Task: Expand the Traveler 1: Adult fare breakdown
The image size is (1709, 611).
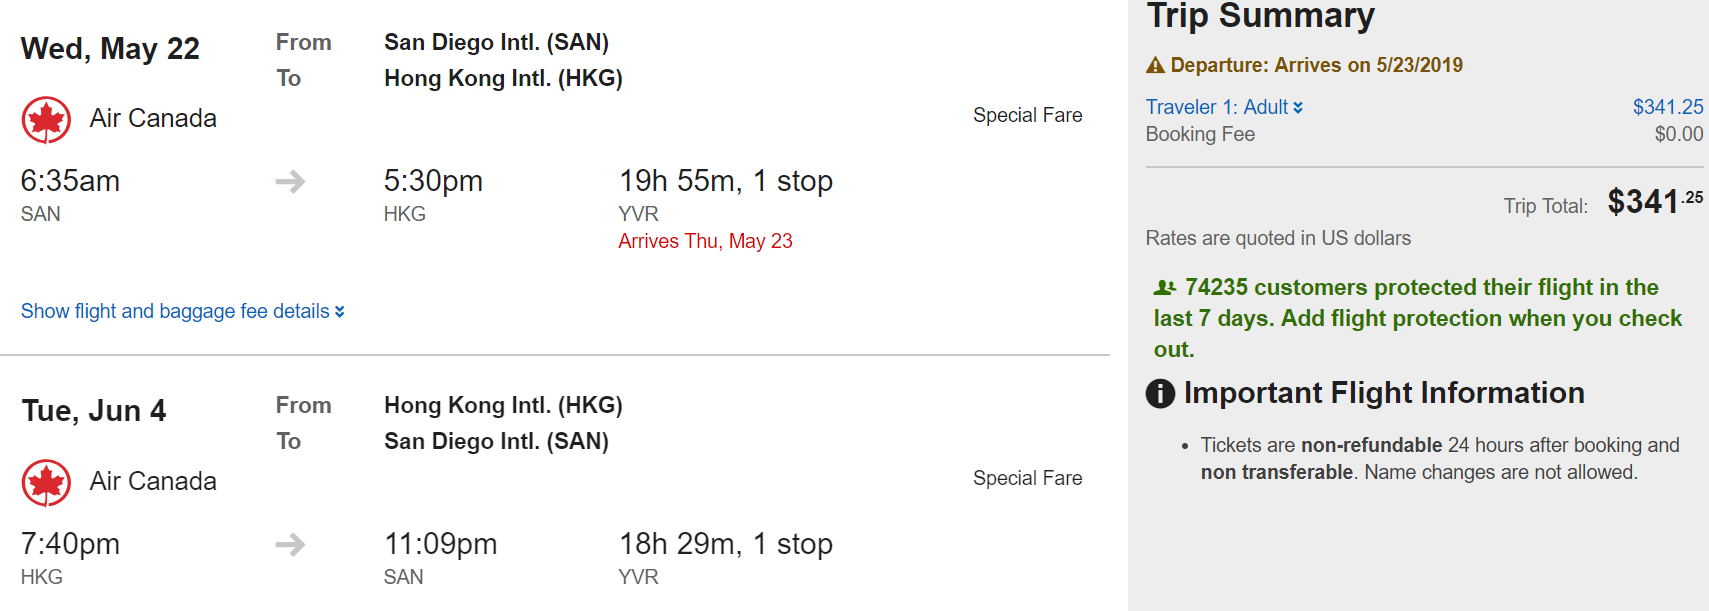Action: [1224, 107]
